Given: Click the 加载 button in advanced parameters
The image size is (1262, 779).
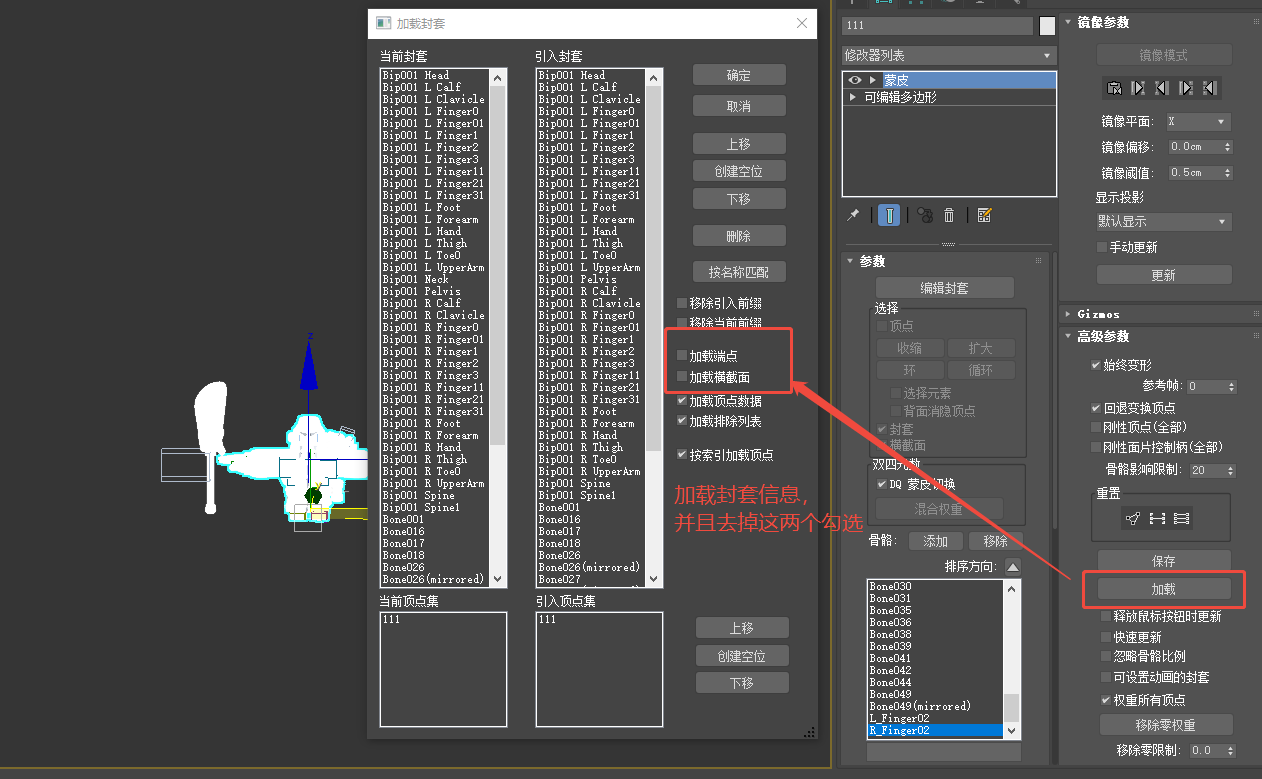Looking at the screenshot, I should click(x=1163, y=589).
